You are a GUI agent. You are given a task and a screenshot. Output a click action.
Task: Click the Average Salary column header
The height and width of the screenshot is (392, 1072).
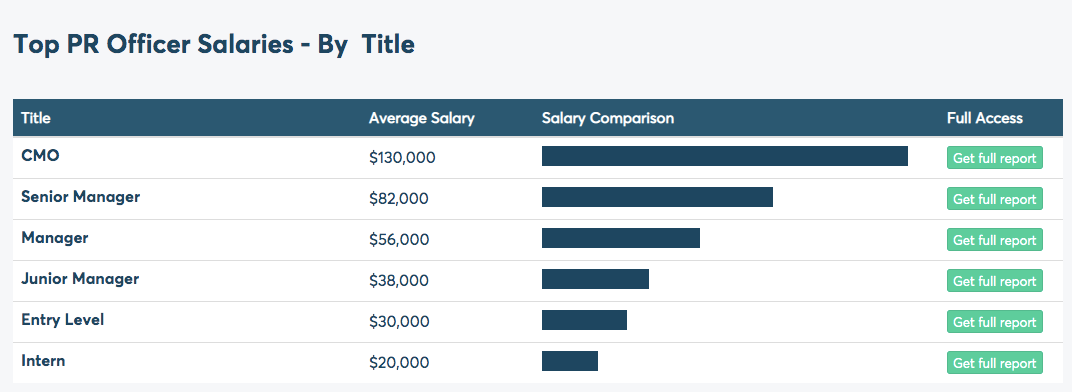click(x=421, y=118)
